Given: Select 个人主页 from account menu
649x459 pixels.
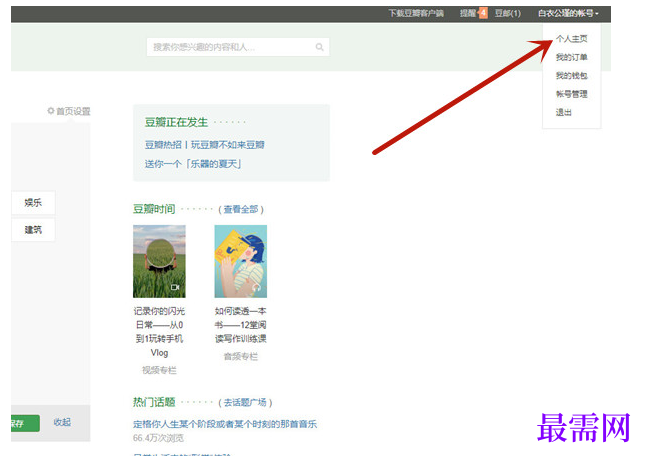Looking at the screenshot, I should (x=571, y=39).
